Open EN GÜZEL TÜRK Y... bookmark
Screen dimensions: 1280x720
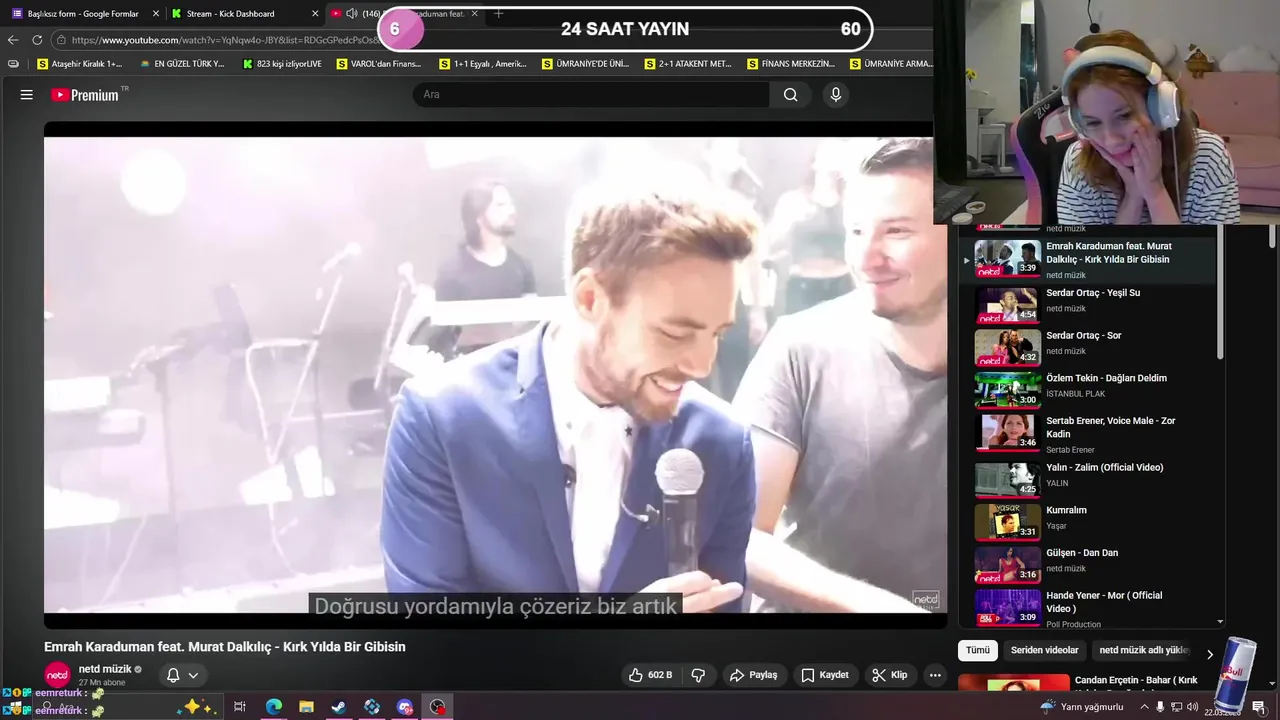point(182,64)
